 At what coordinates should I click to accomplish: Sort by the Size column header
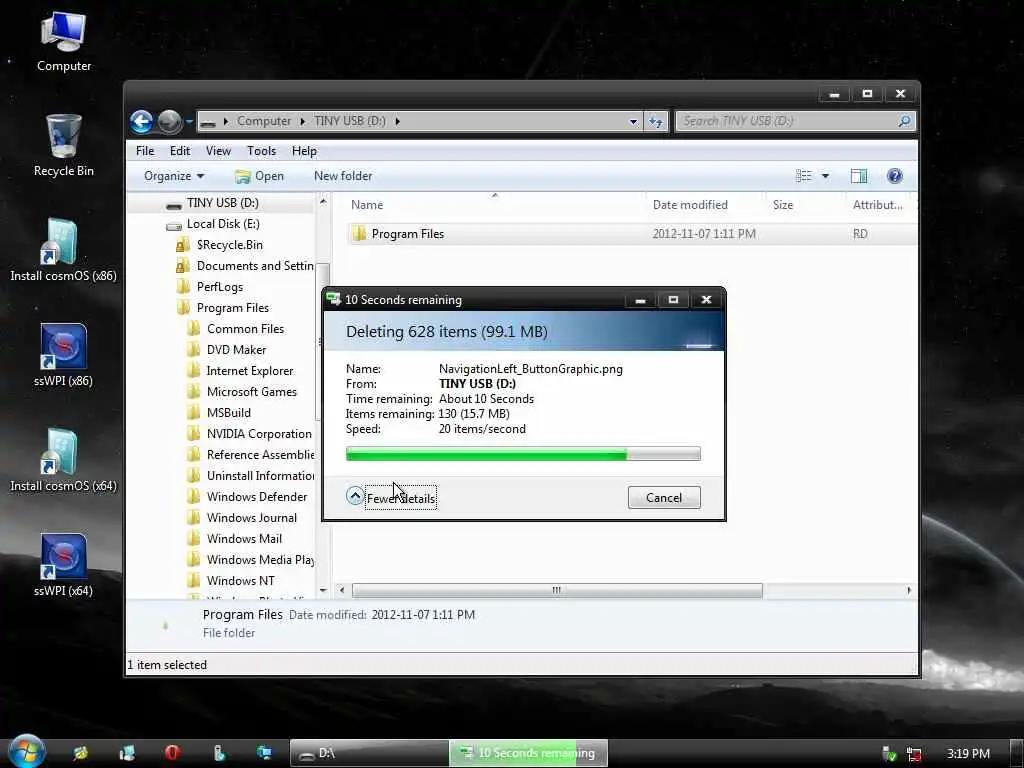click(x=783, y=205)
